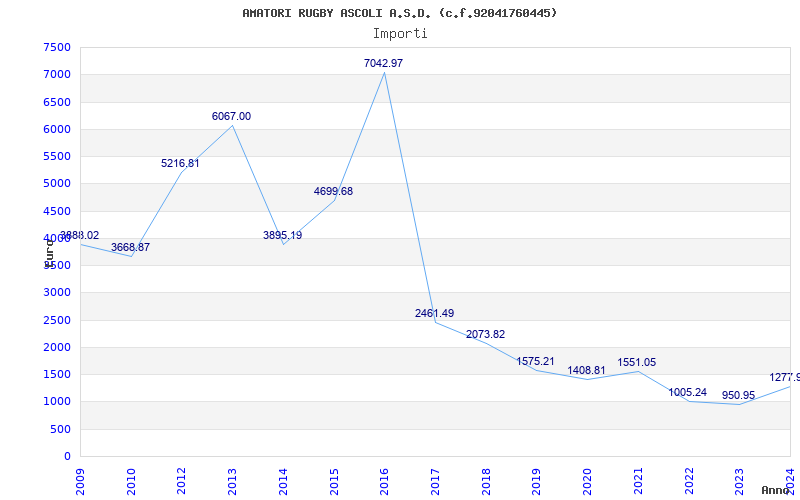Click the Importi subtitle

click(x=400, y=34)
